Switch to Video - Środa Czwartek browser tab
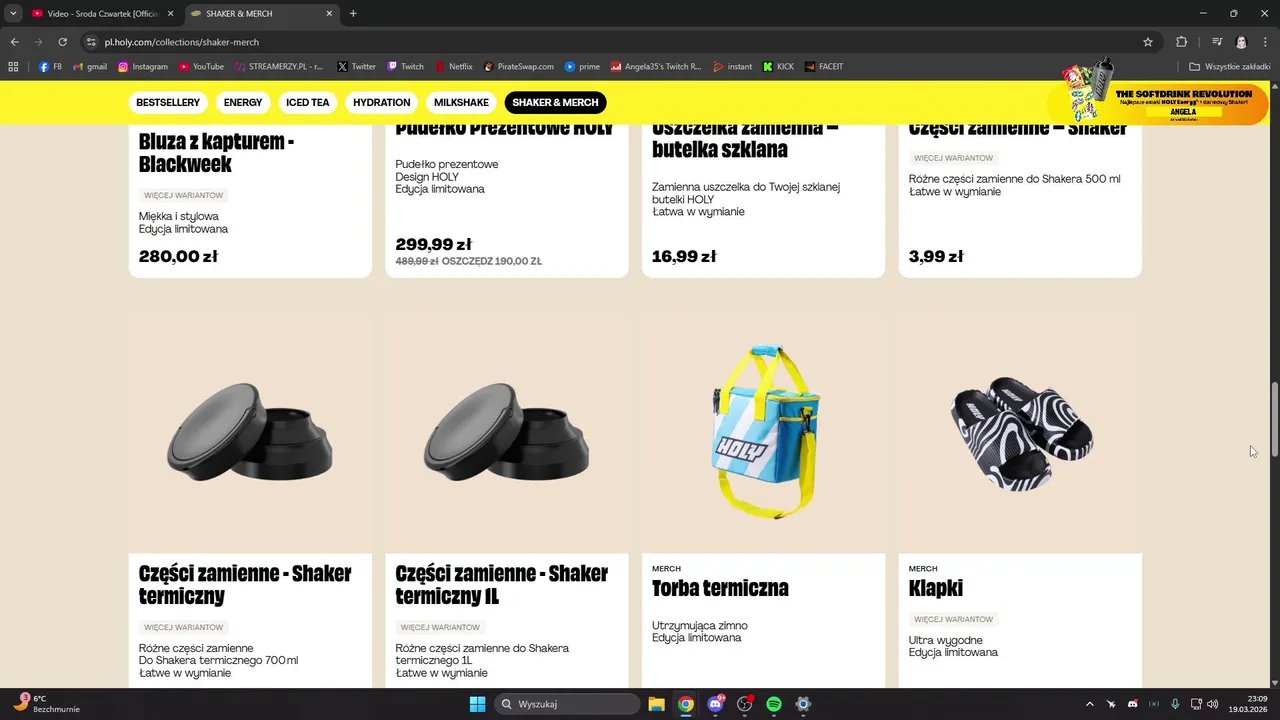Screen dimensions: 1280x720 tap(101, 13)
